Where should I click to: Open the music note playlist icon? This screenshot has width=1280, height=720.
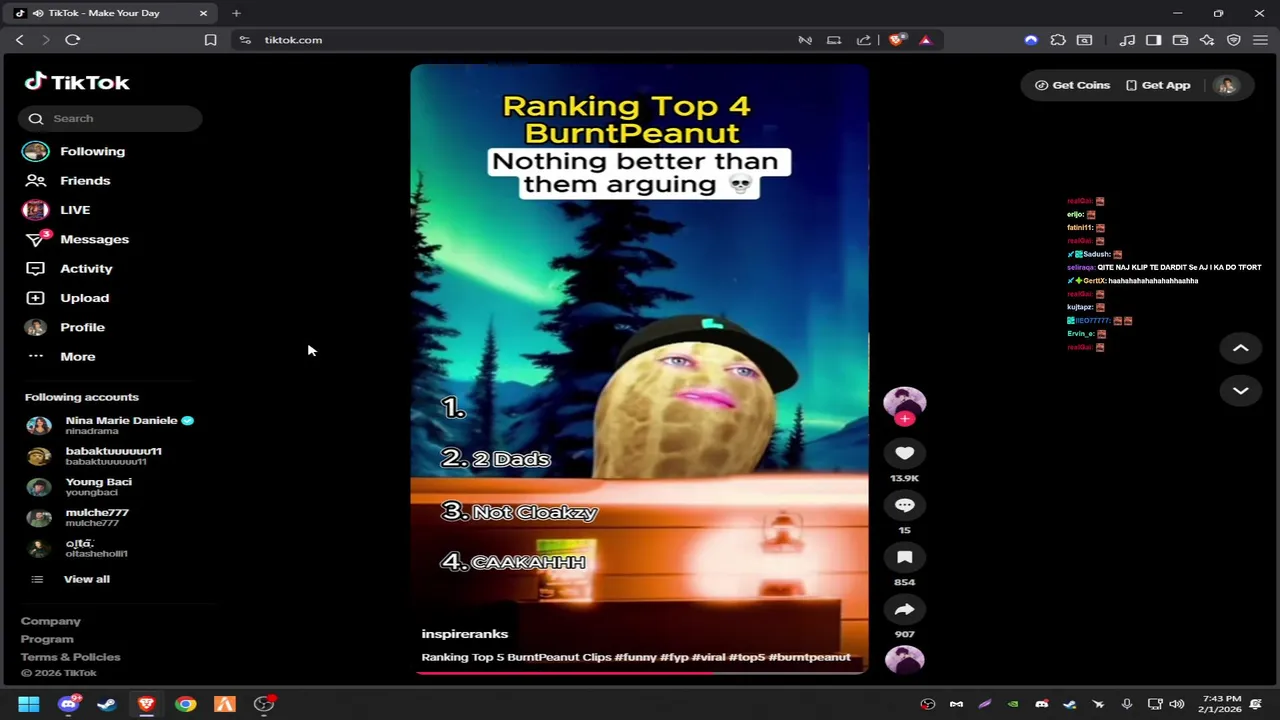[x=1127, y=40]
